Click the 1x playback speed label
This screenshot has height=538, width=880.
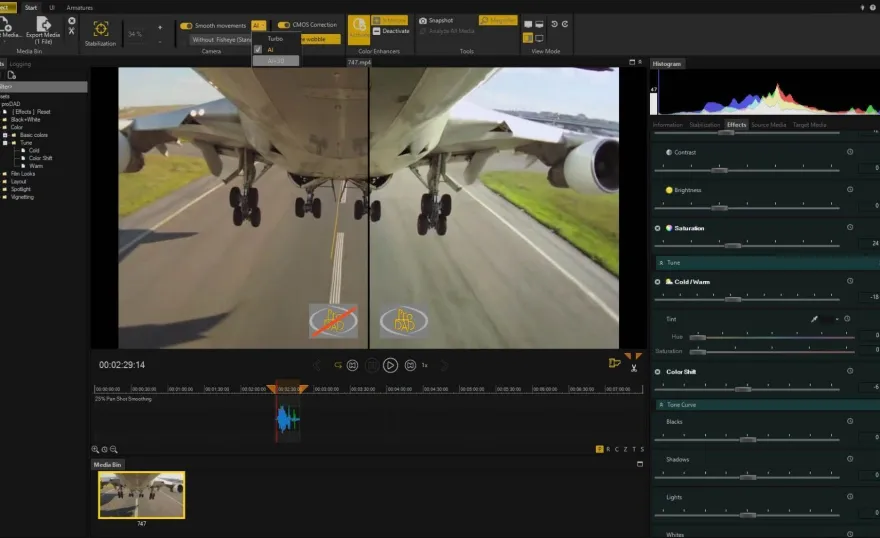click(x=425, y=365)
